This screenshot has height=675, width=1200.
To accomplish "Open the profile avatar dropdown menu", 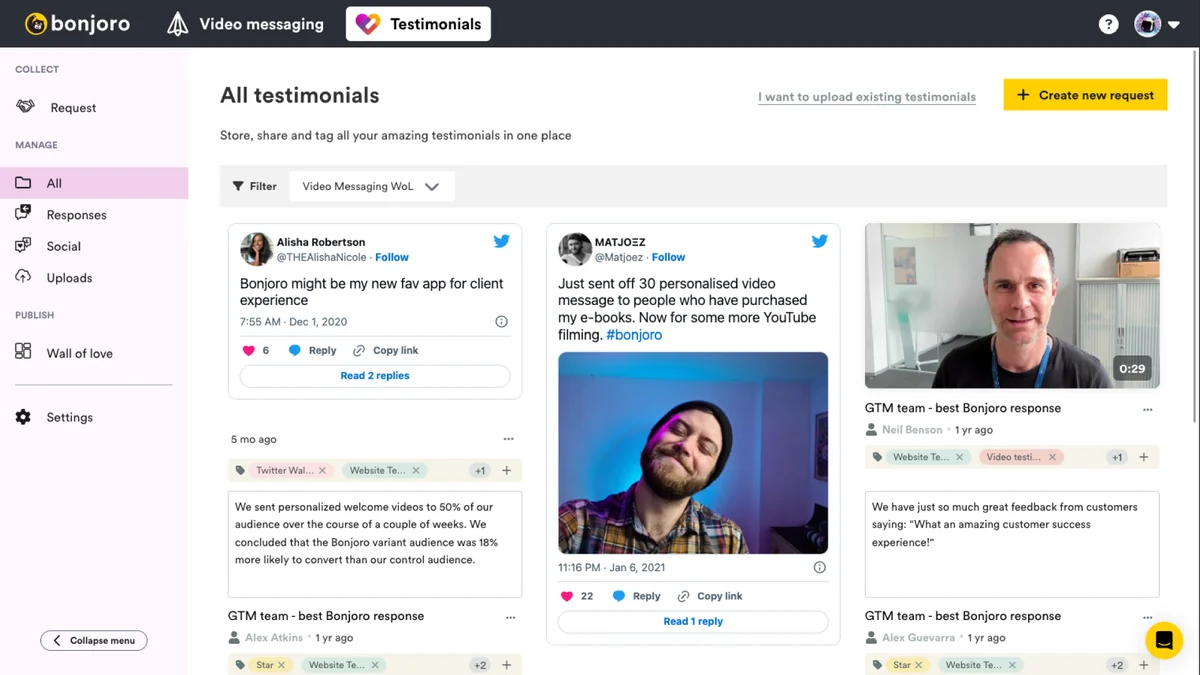I will (x=1158, y=24).
